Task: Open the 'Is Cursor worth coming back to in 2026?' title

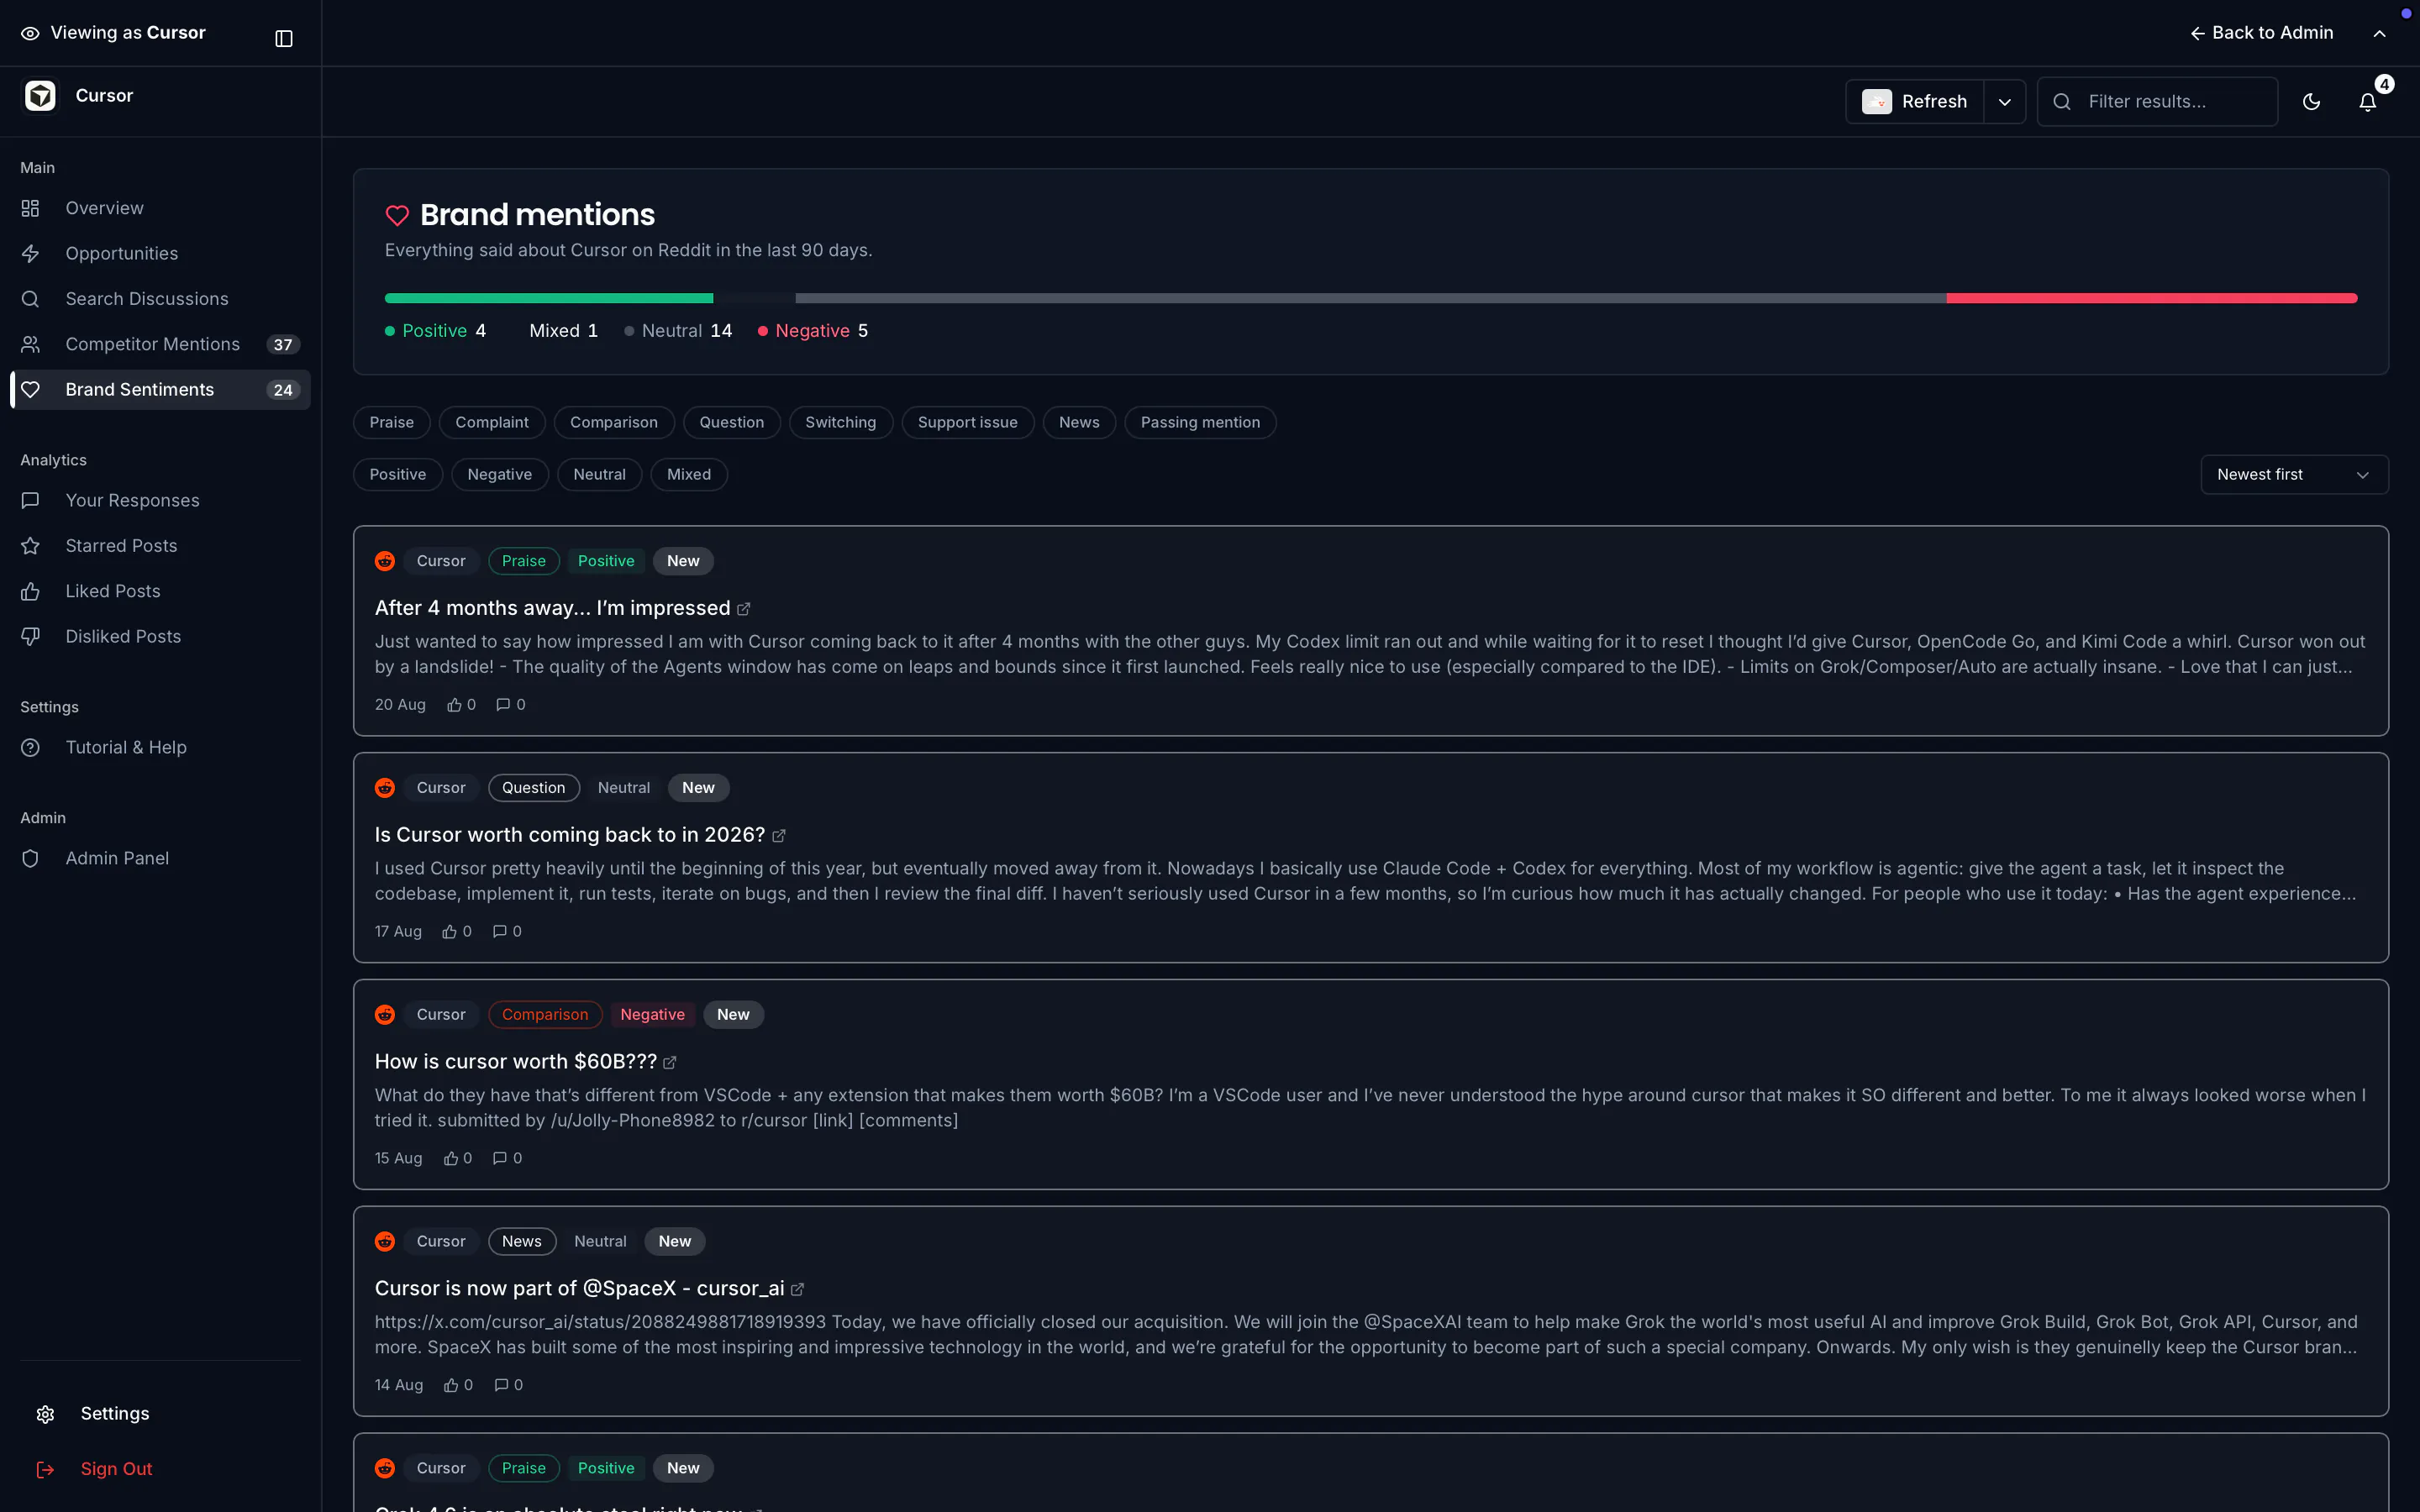Action: click(570, 835)
